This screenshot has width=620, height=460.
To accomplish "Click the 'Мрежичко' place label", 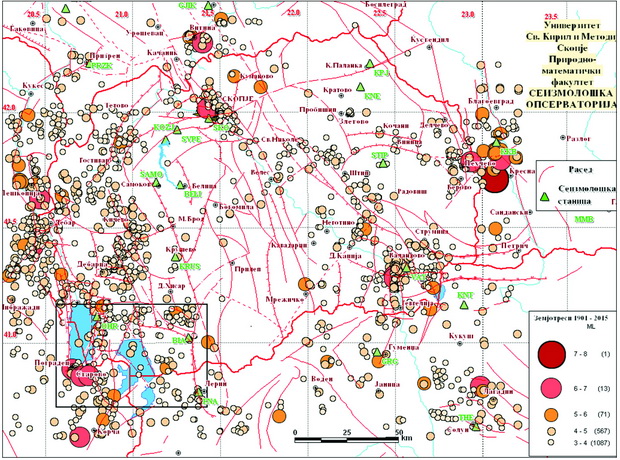I will pyautogui.click(x=285, y=300).
